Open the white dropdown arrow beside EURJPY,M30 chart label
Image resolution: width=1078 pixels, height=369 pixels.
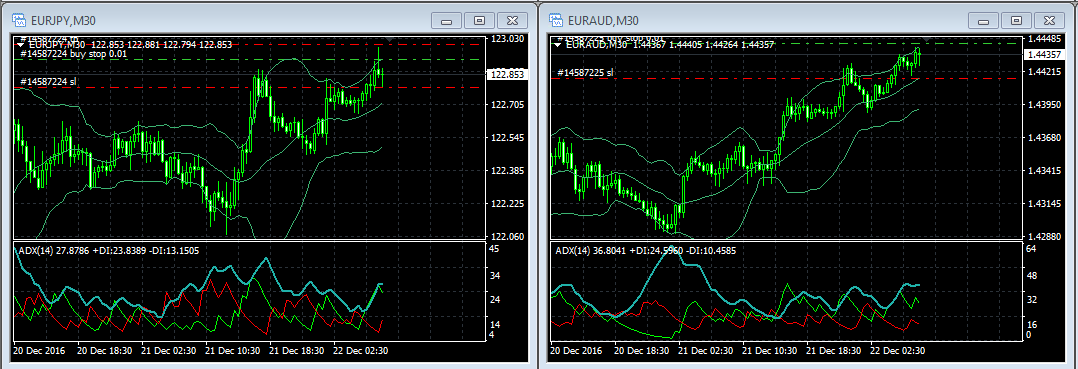(21, 44)
